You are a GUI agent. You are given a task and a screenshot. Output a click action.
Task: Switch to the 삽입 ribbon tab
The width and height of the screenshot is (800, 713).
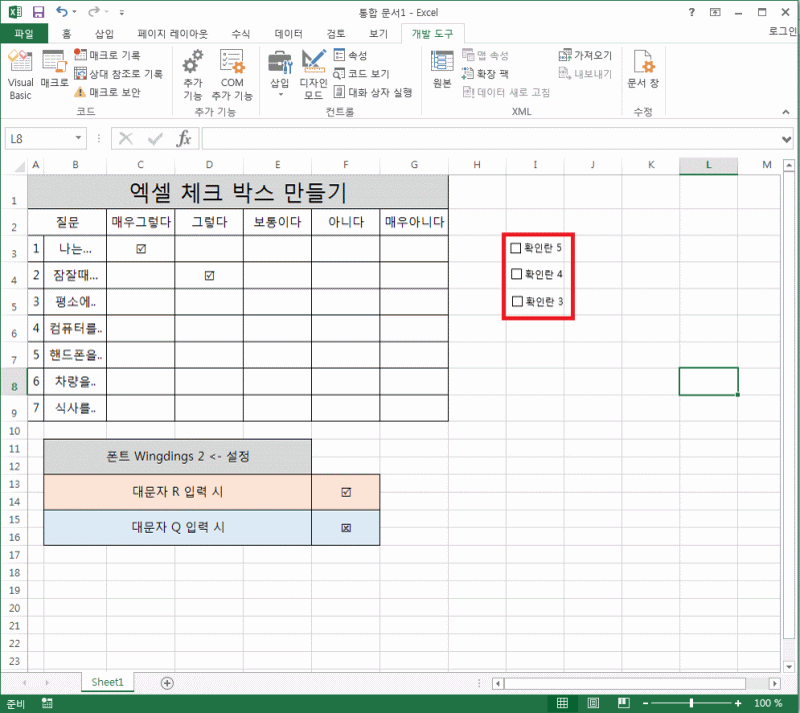coord(104,34)
